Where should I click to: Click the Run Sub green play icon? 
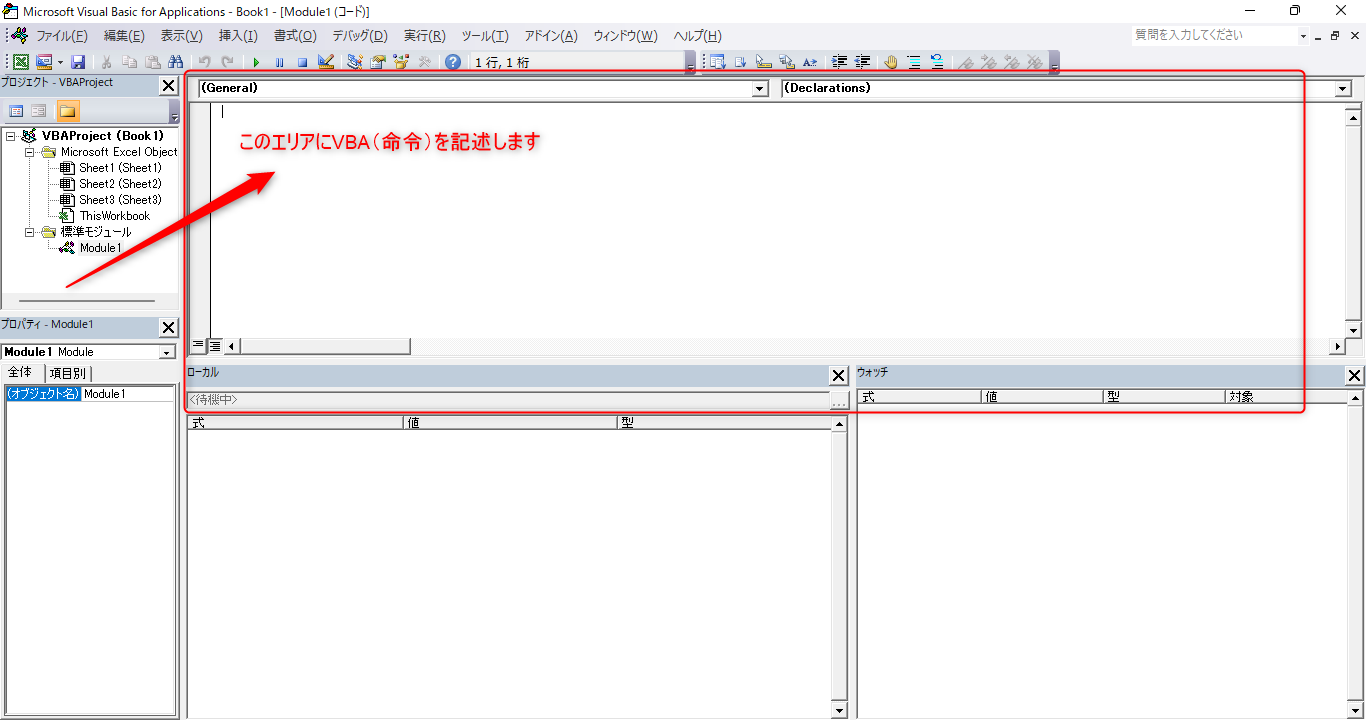[x=256, y=62]
